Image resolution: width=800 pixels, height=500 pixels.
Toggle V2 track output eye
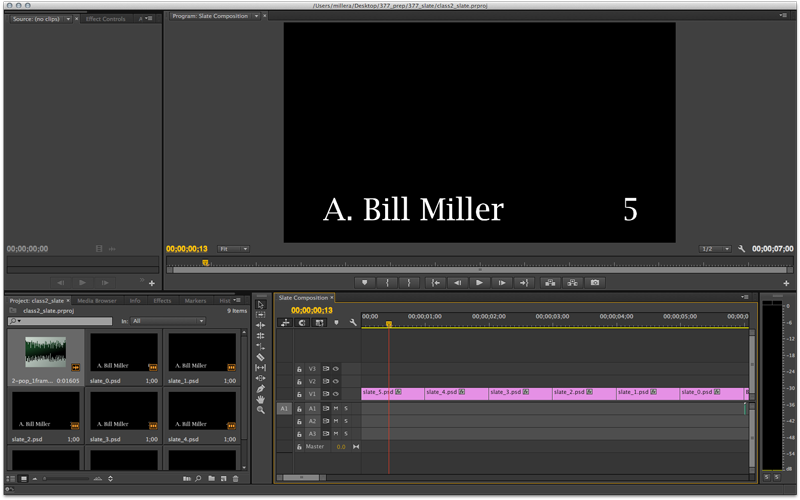click(x=336, y=381)
